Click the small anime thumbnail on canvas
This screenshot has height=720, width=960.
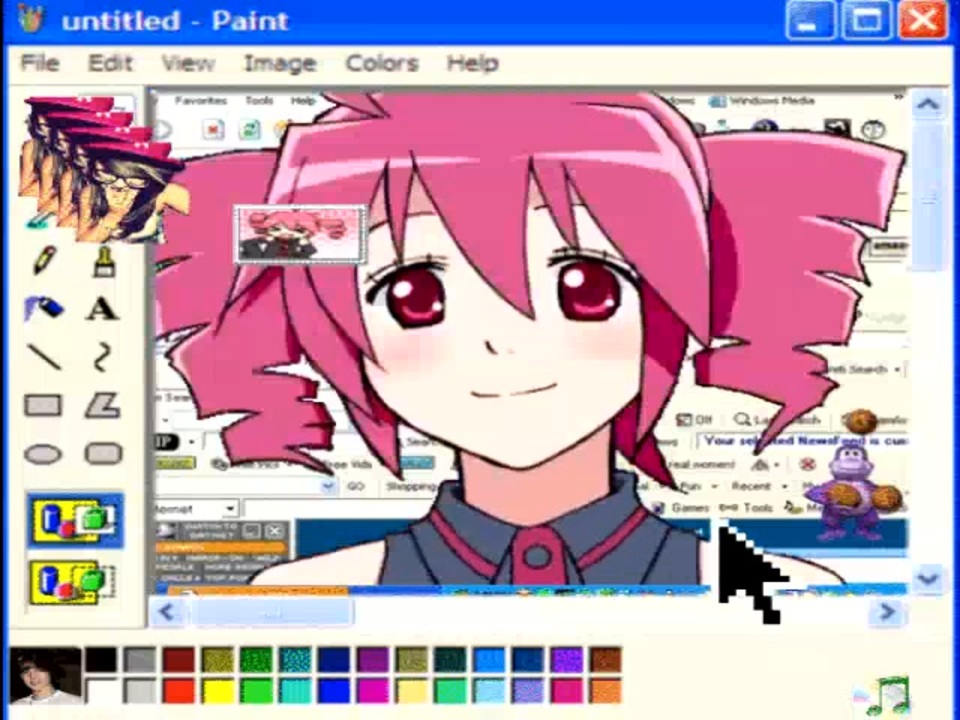pos(300,234)
